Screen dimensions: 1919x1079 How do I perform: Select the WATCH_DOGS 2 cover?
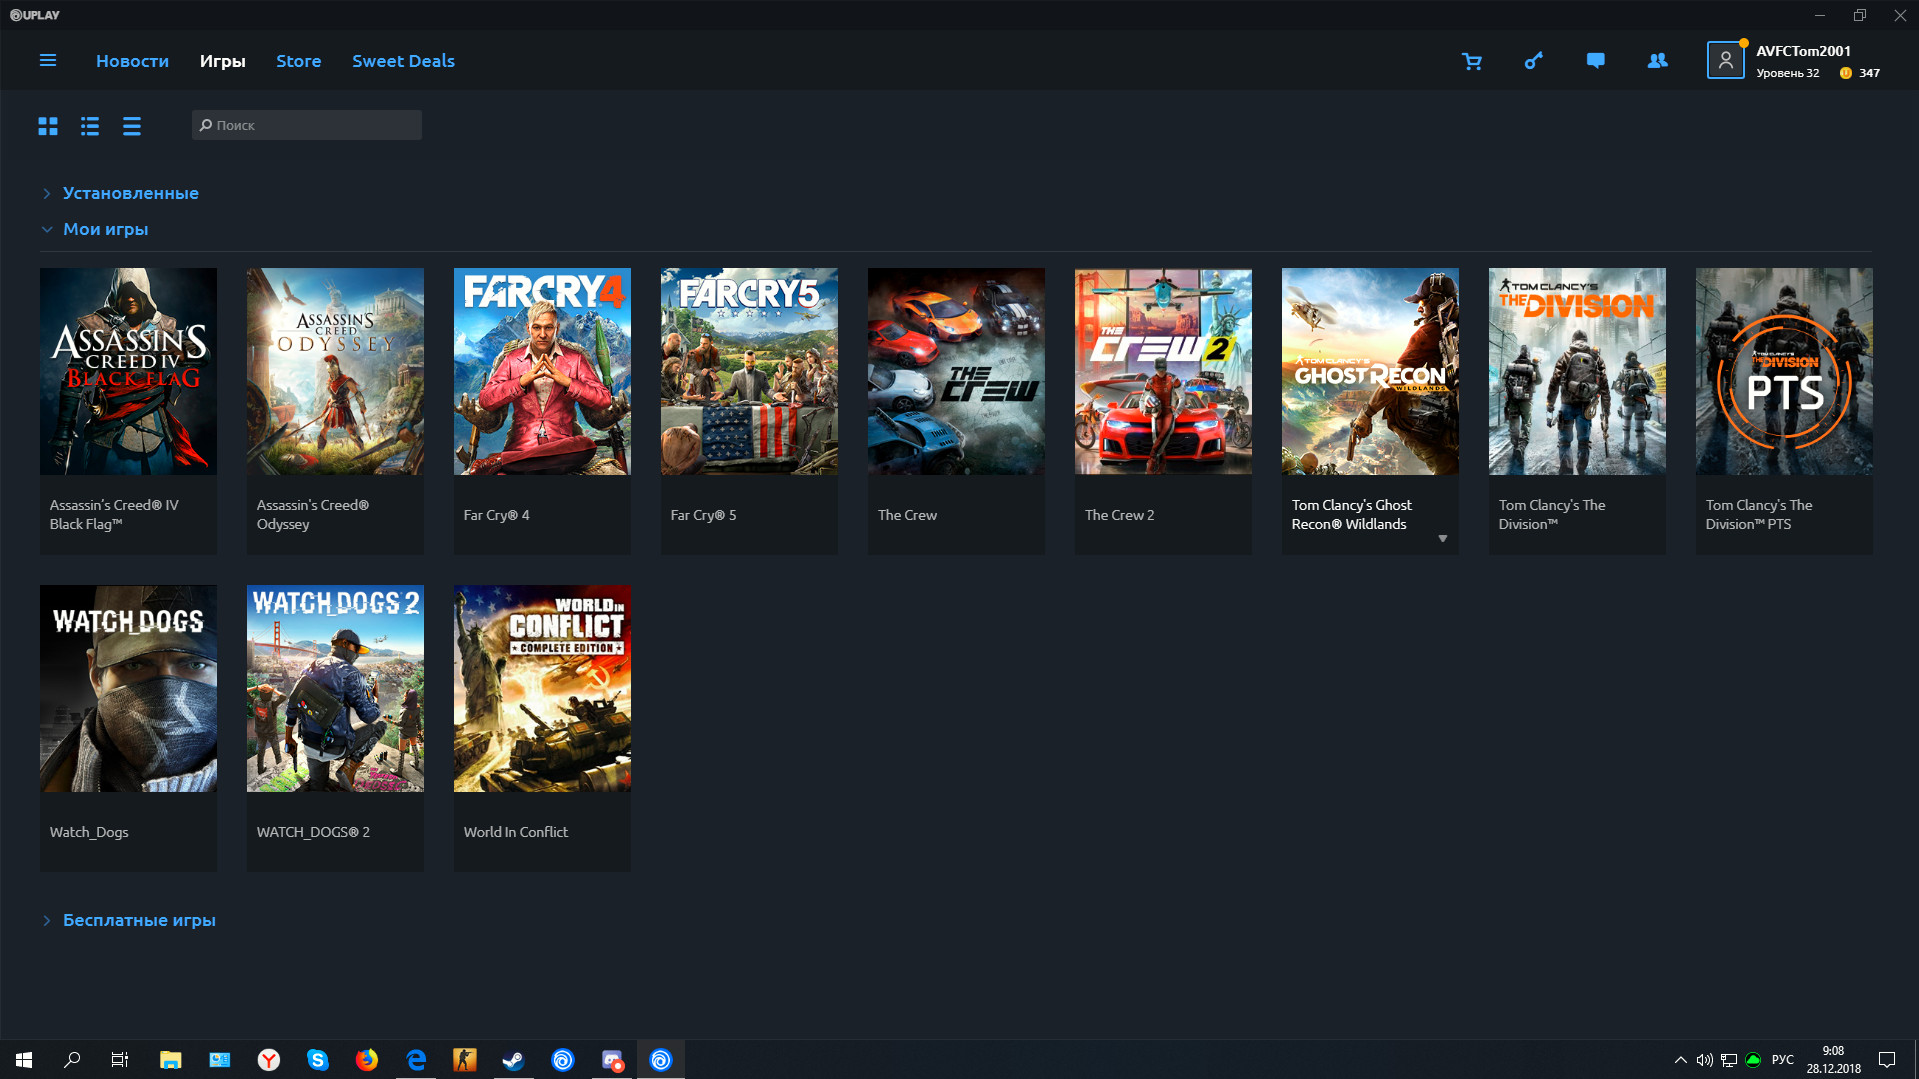pyautogui.click(x=335, y=688)
